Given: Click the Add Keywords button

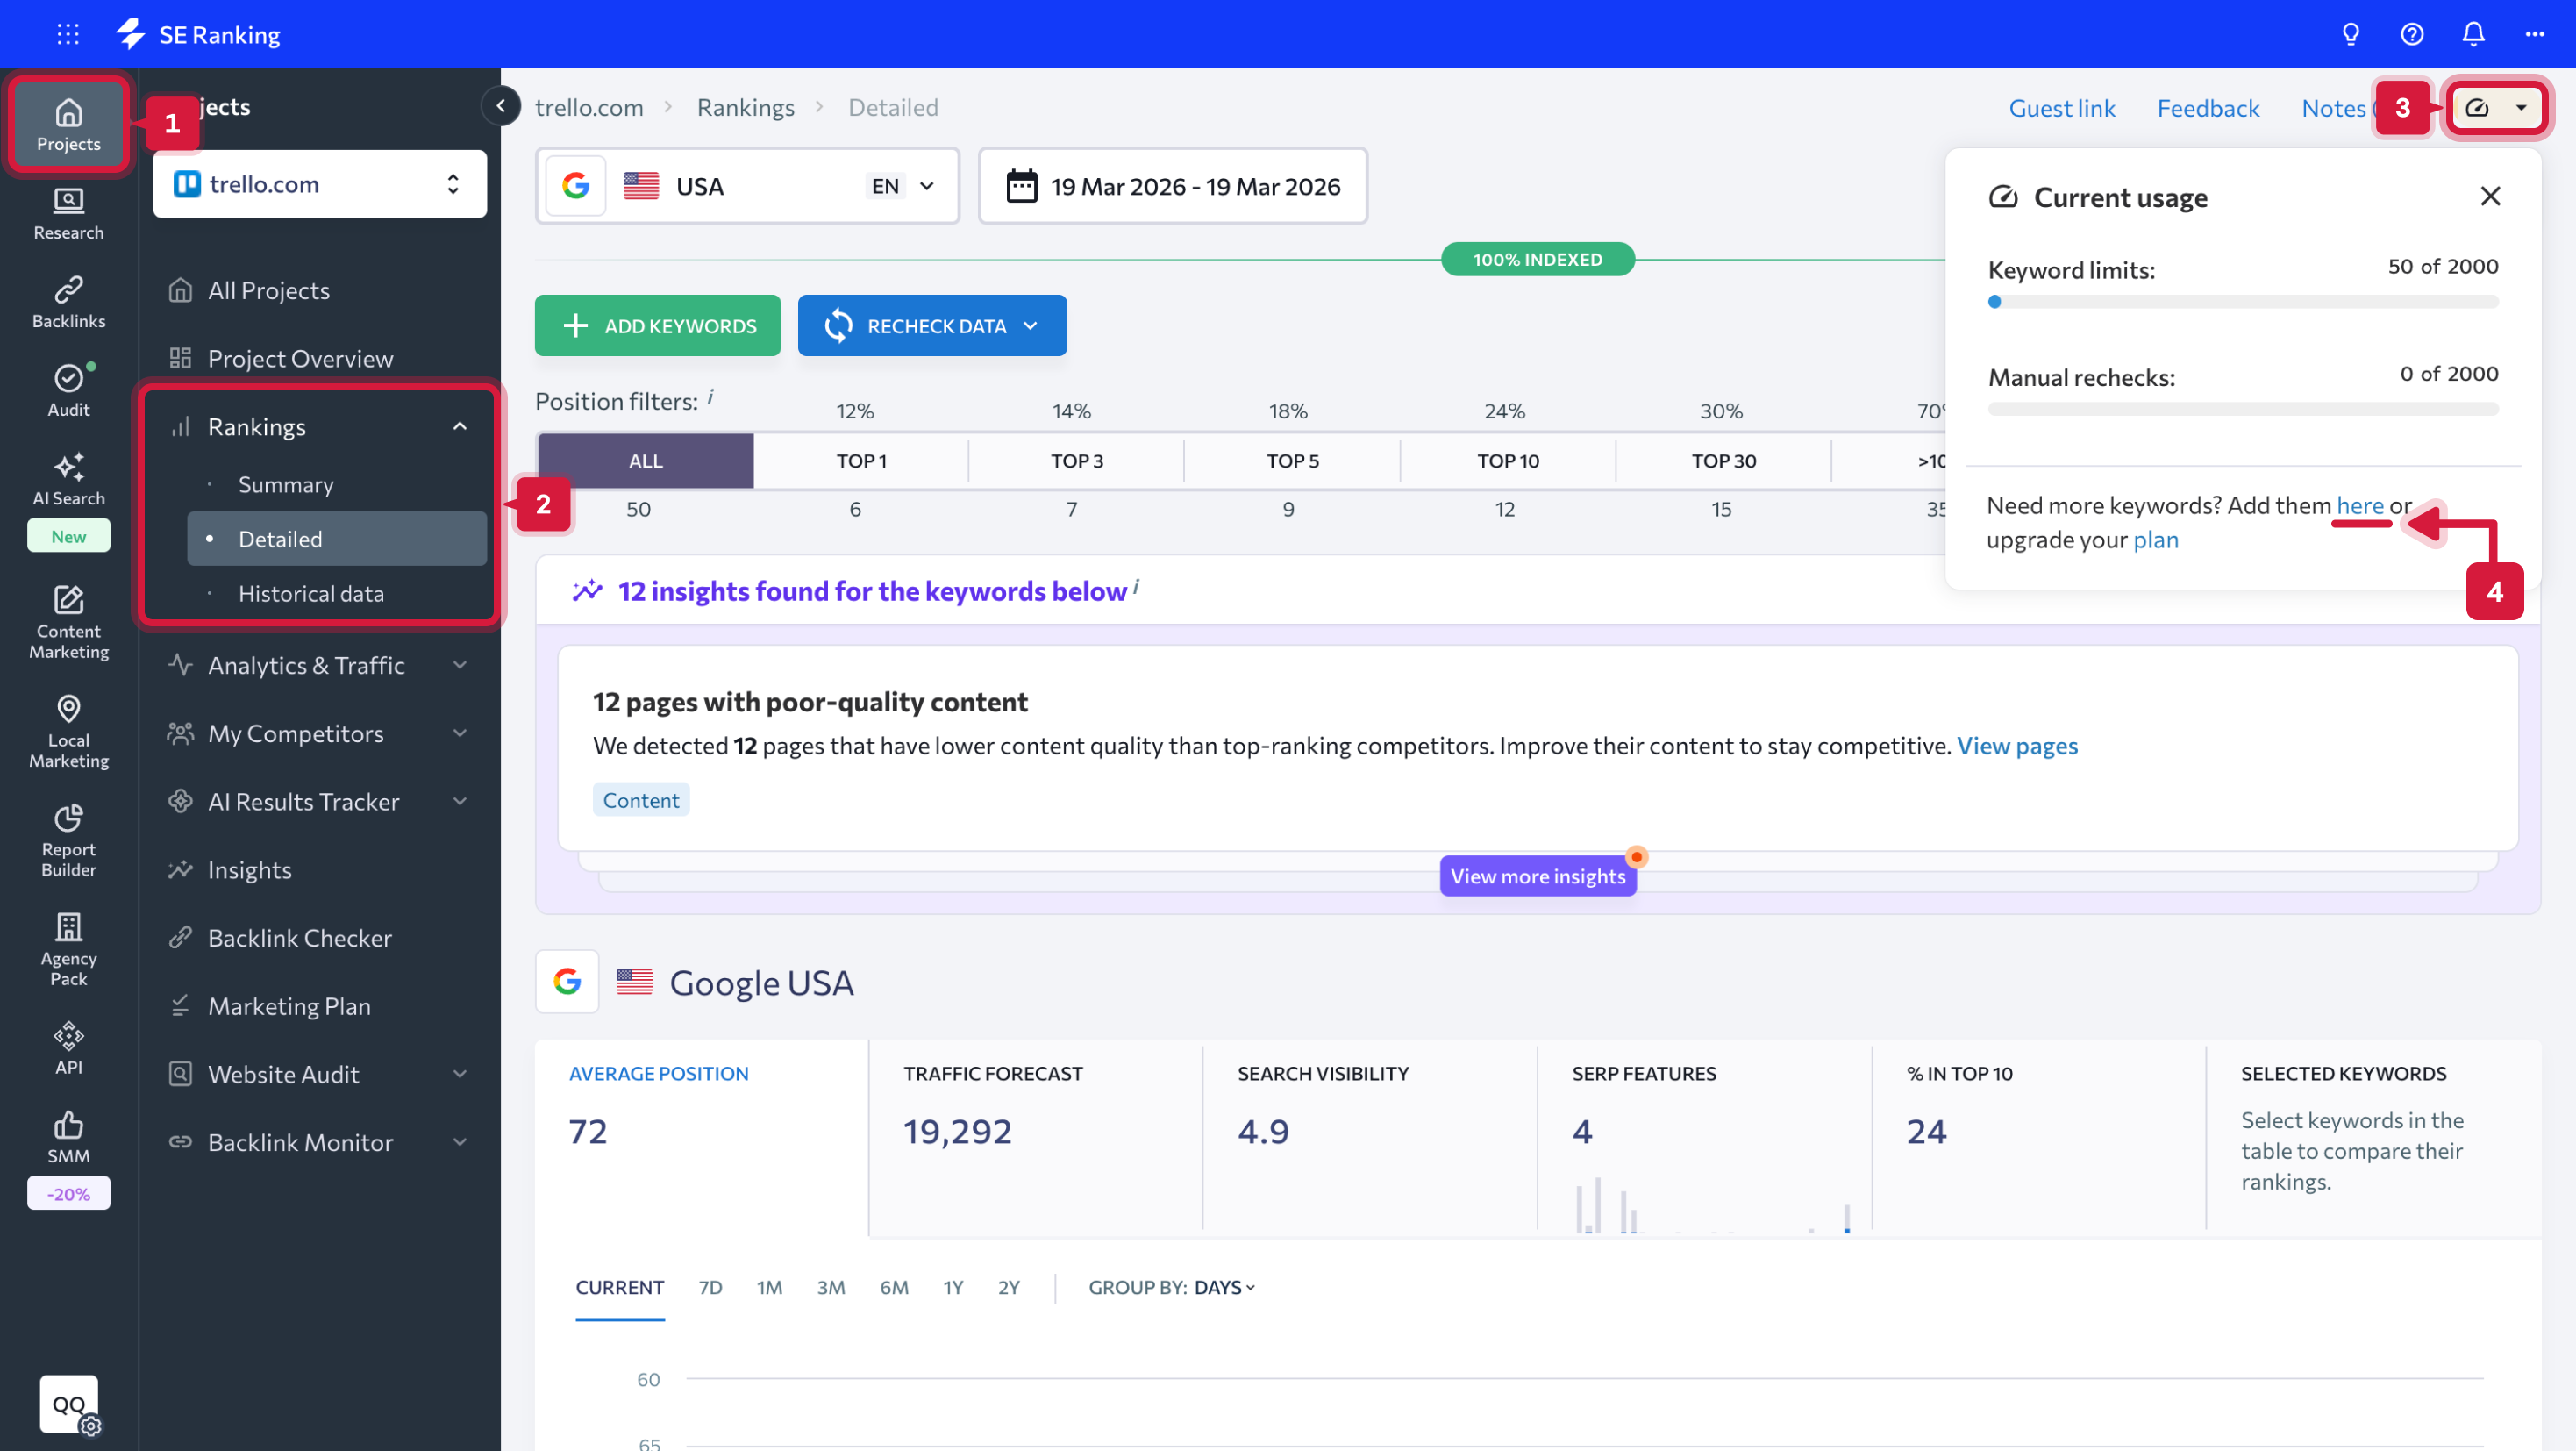Looking at the screenshot, I should tap(658, 326).
